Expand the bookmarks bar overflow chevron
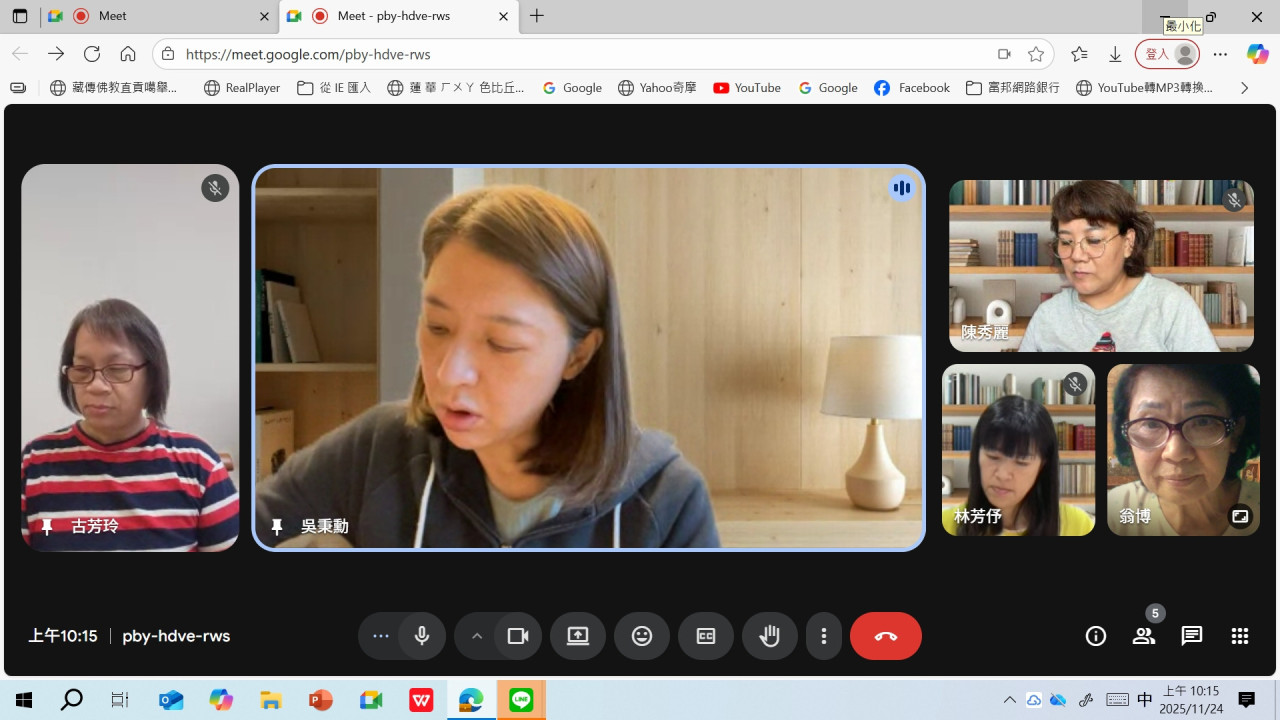The width and height of the screenshot is (1280, 720). point(1244,88)
